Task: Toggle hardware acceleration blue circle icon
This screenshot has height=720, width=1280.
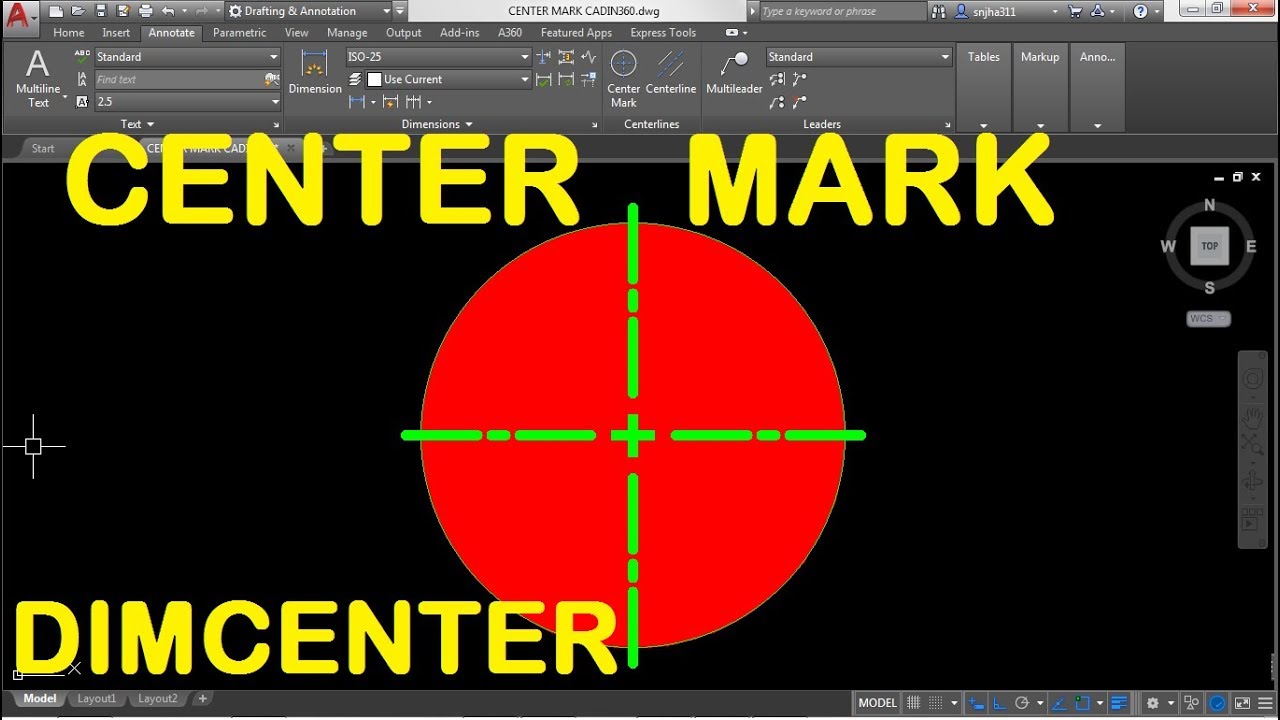Action: coord(1217,703)
